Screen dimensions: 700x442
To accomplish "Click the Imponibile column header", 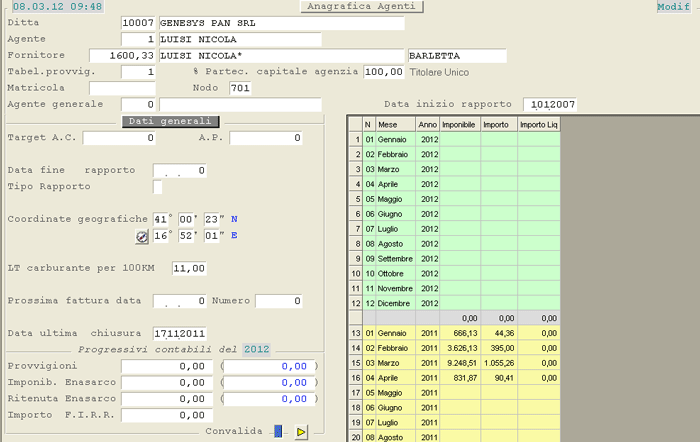I will pos(459,124).
